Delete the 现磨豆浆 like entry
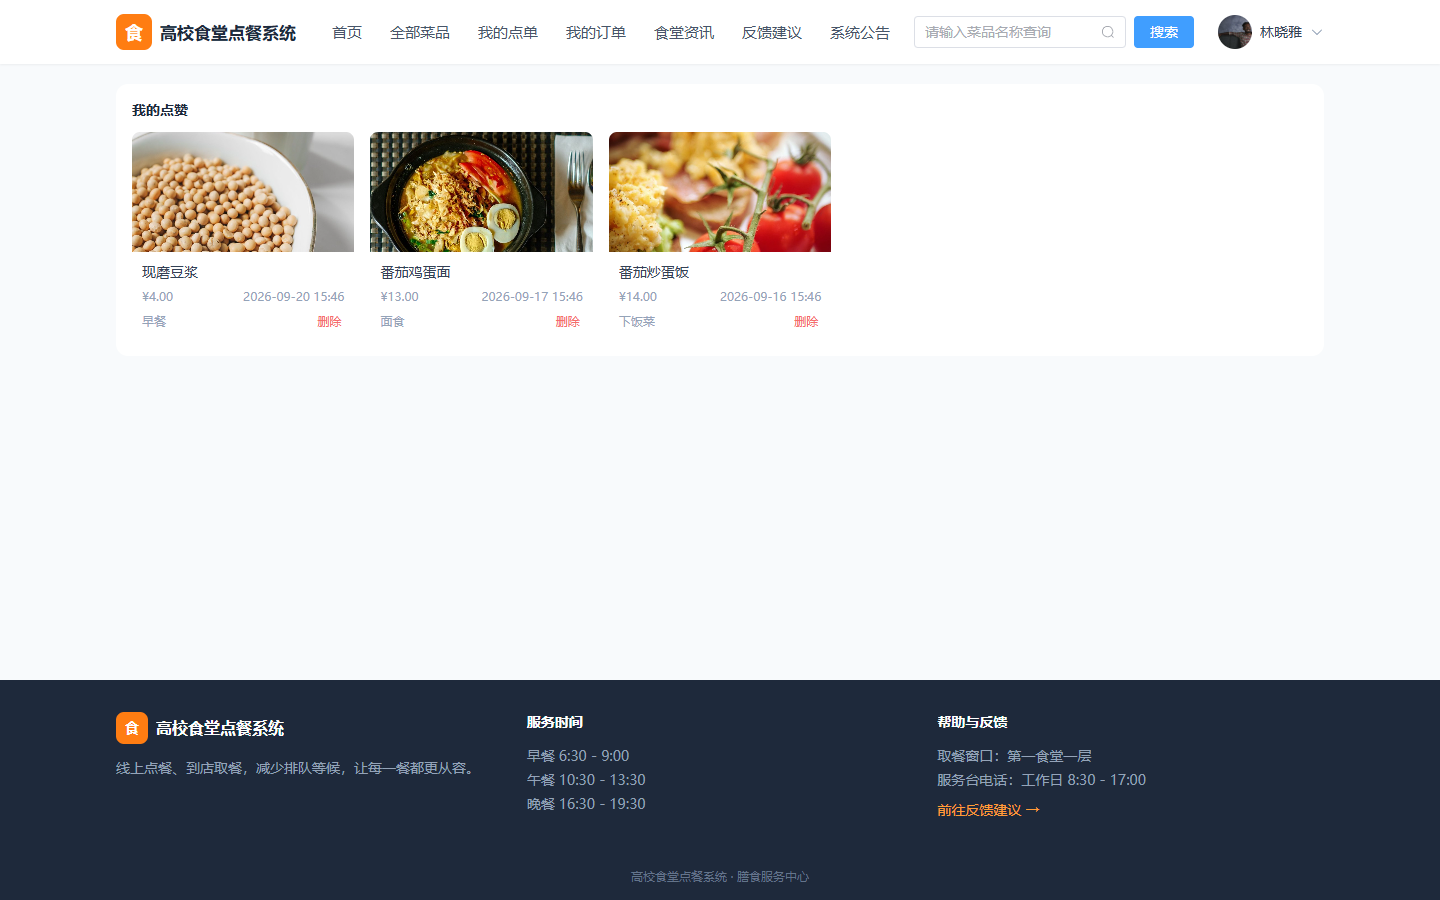Image resolution: width=1440 pixels, height=900 pixels. [x=329, y=321]
